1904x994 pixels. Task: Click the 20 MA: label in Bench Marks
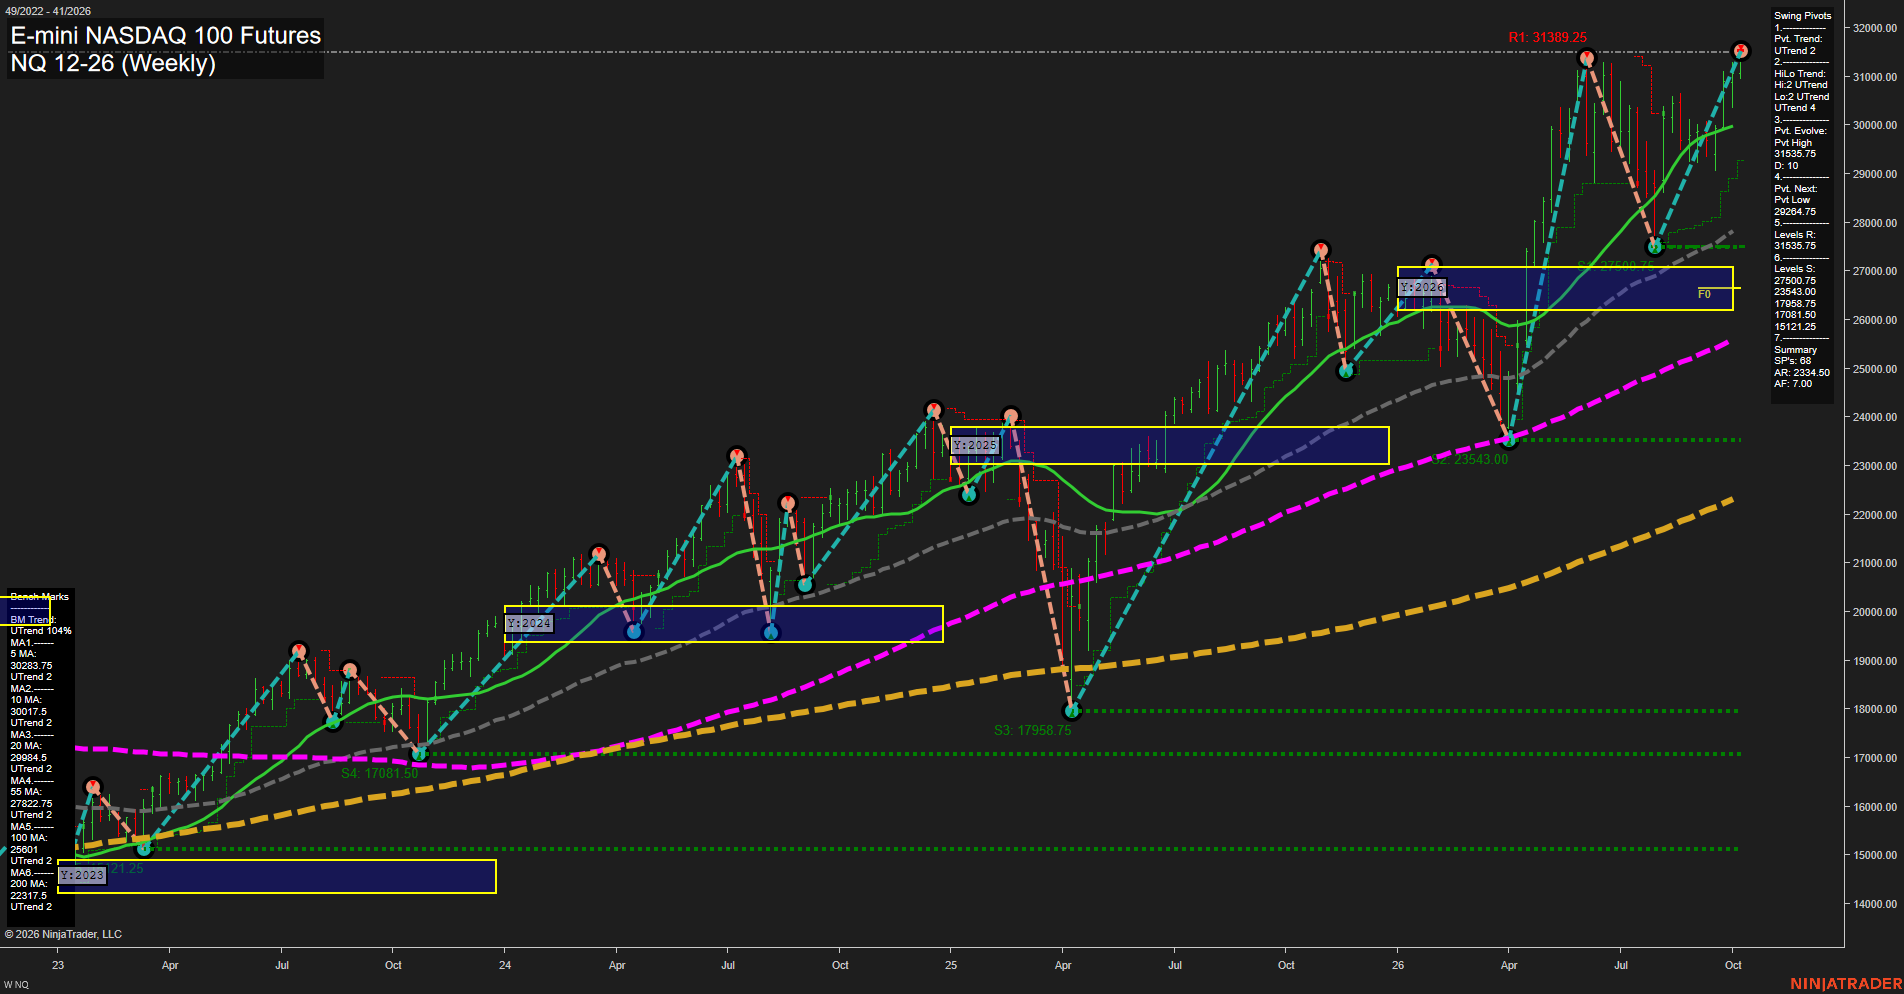26,746
